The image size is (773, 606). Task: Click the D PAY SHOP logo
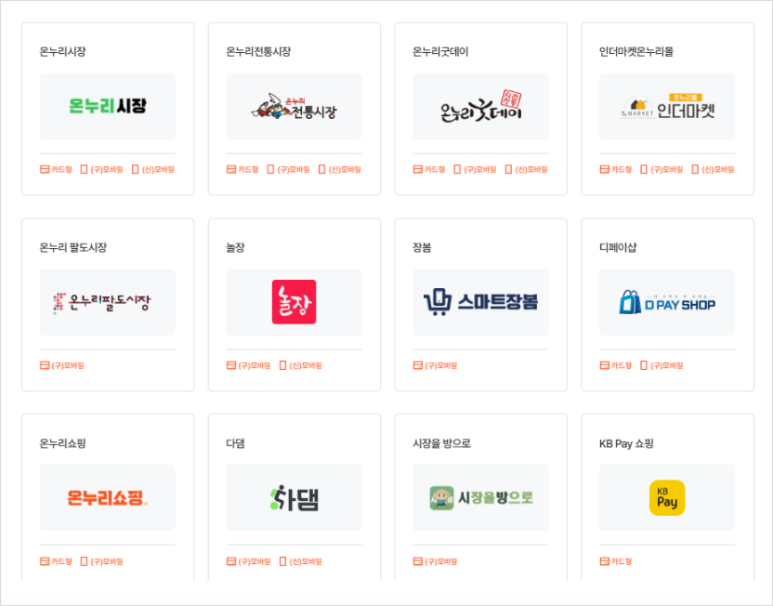point(667,302)
